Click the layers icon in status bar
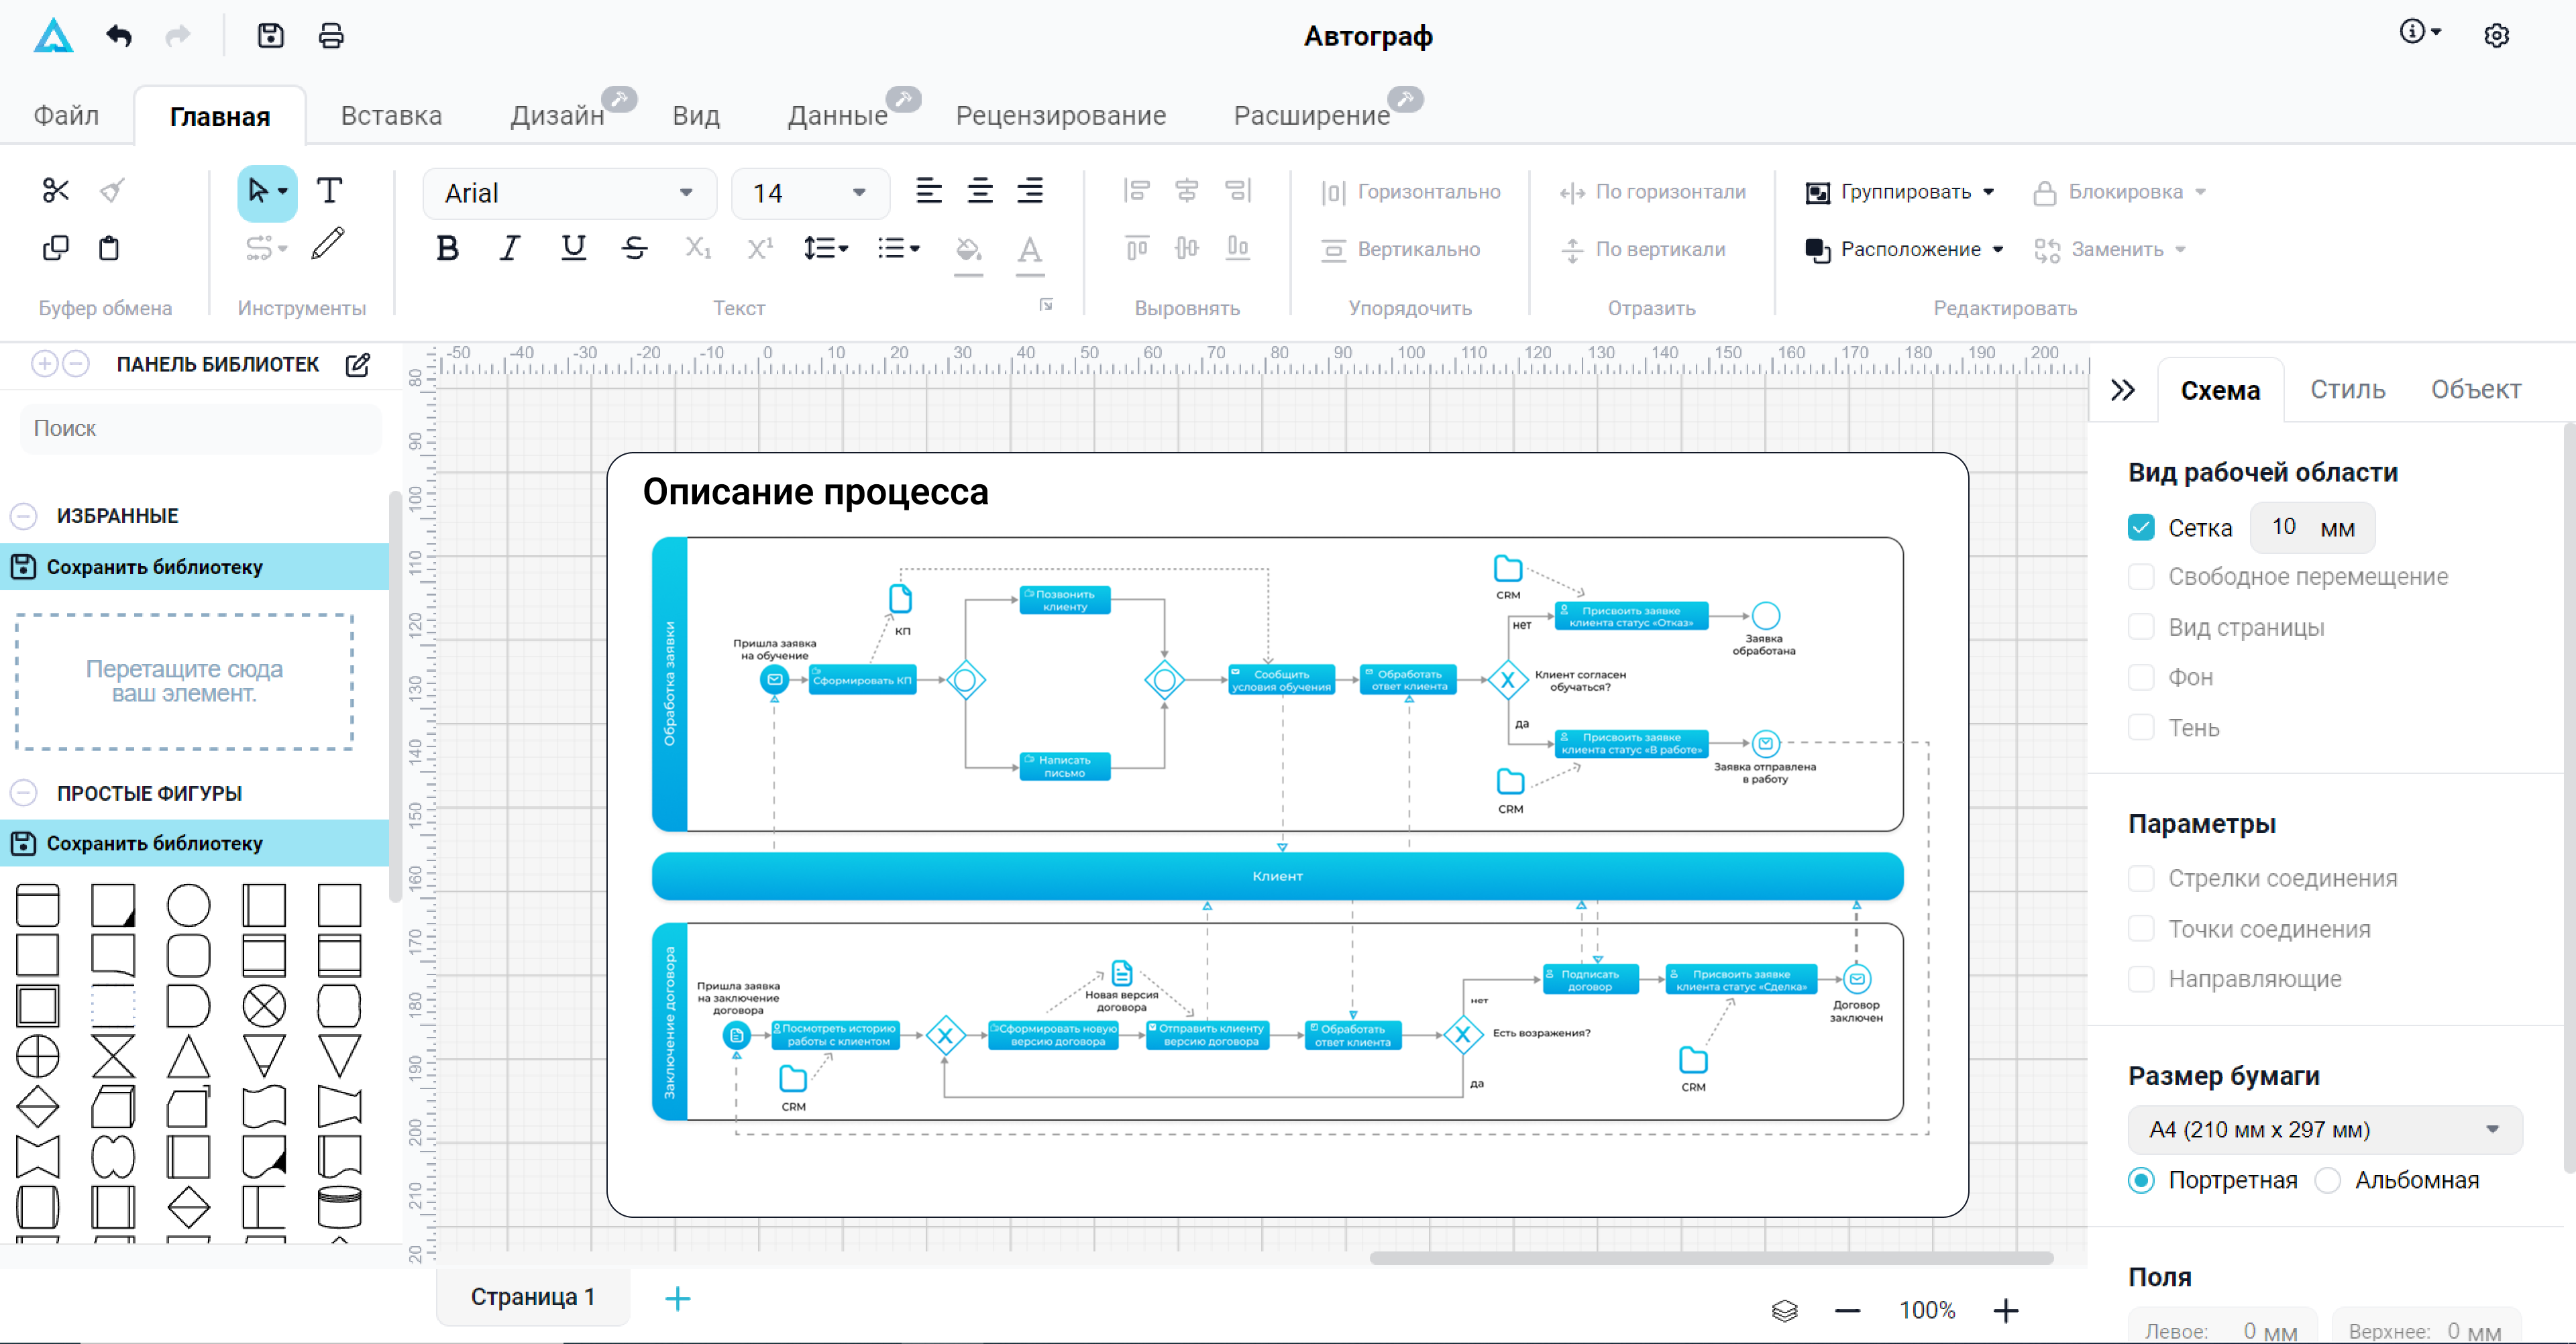The image size is (2576, 1344). [1784, 1310]
